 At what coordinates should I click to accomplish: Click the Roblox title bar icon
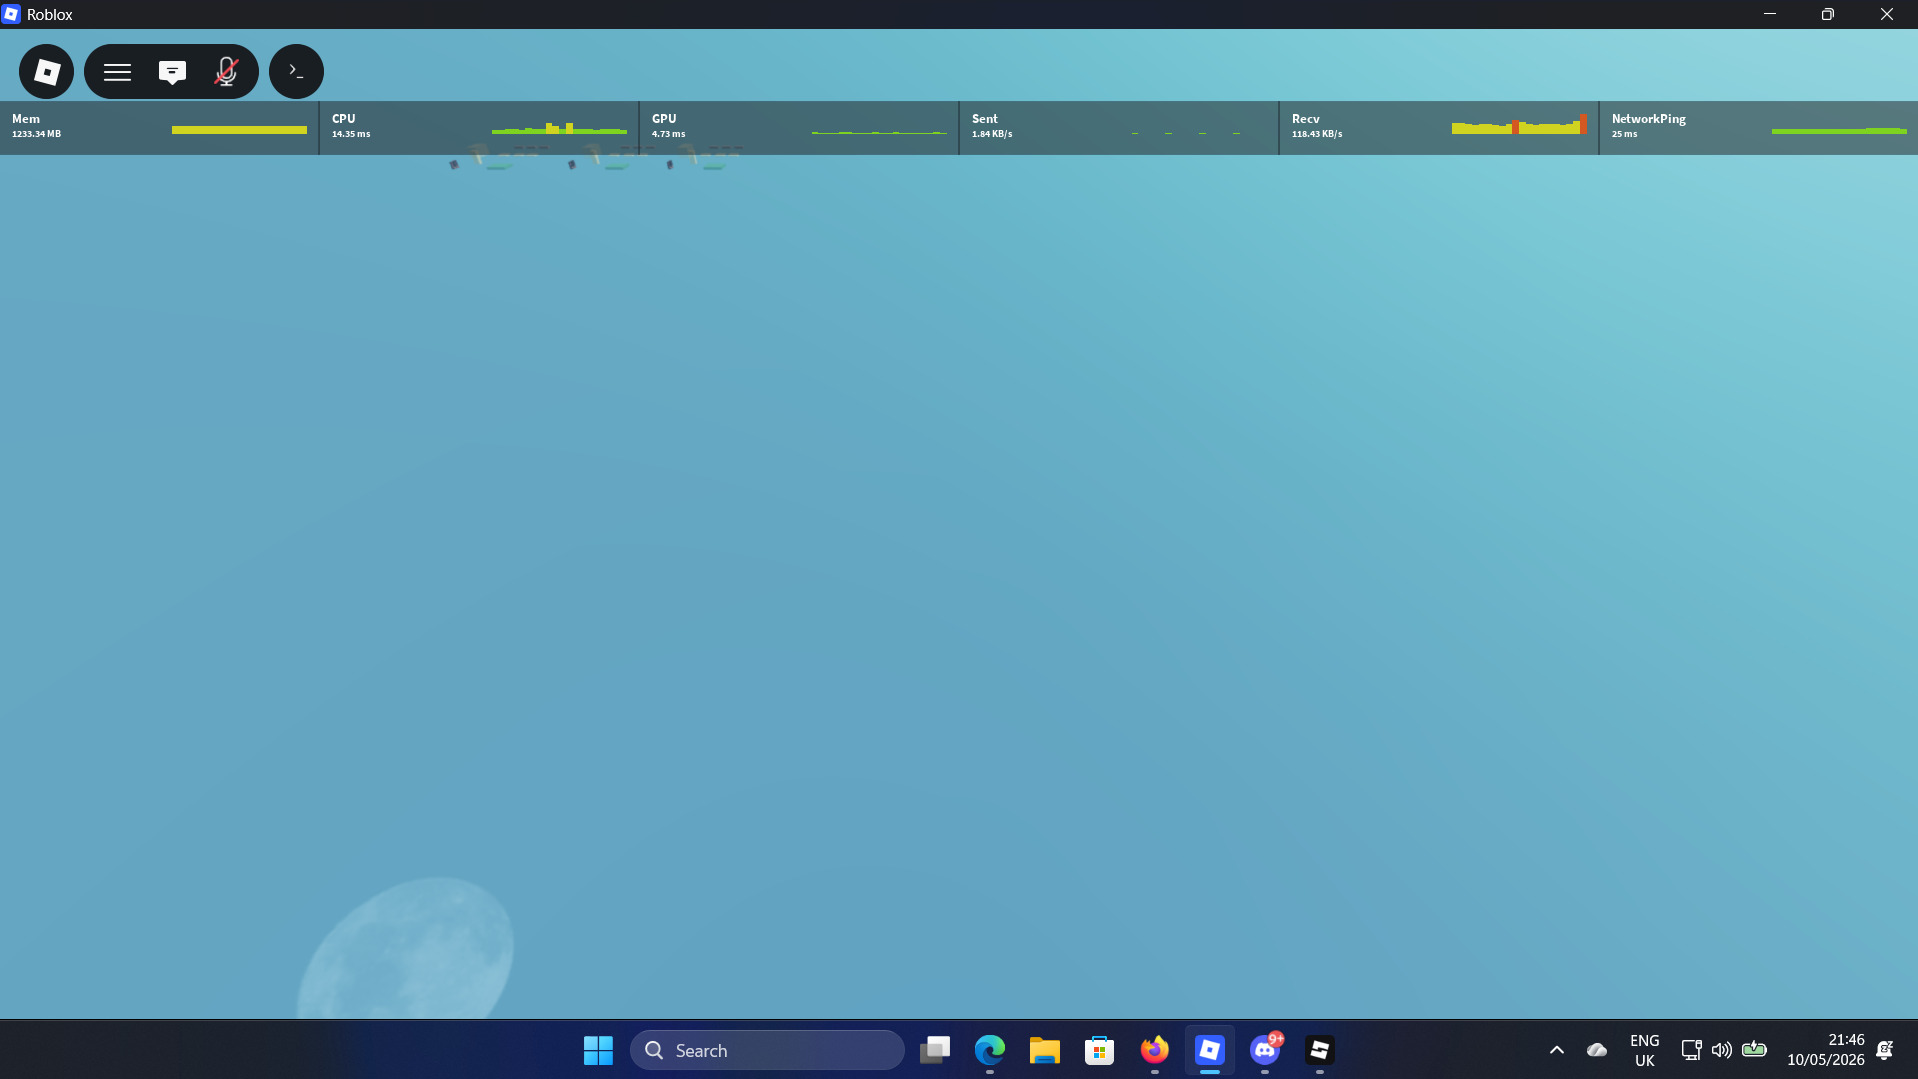coord(11,14)
